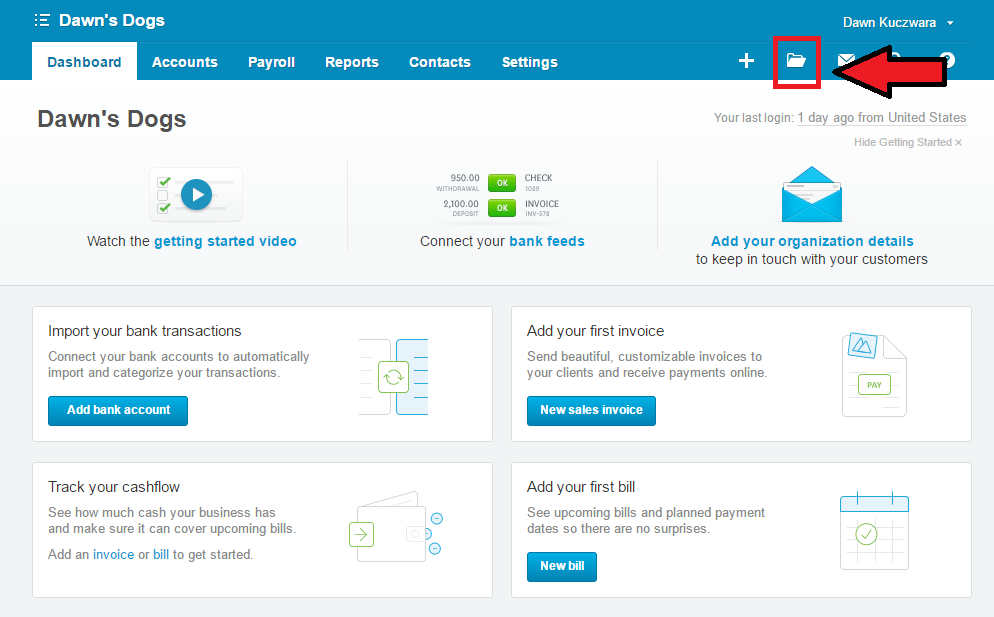Image resolution: width=994 pixels, height=617 pixels.
Task: Open the Payroll tab
Action: pos(271,62)
